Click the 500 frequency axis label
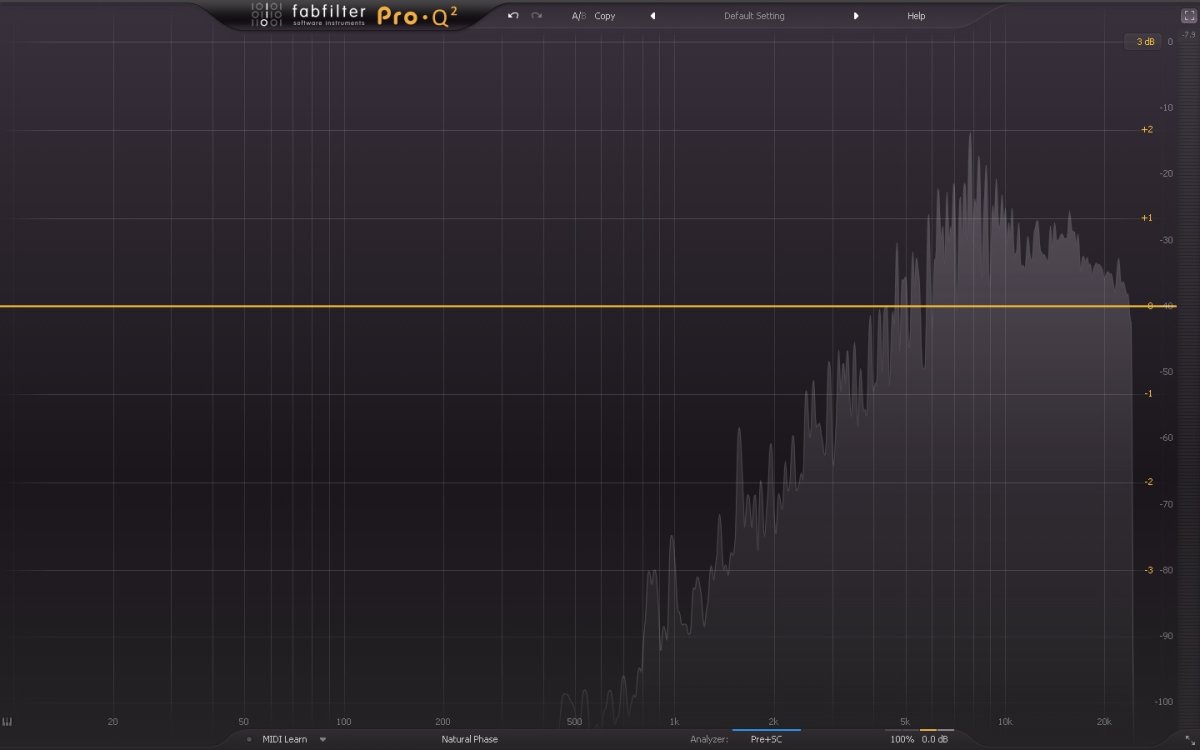Viewport: 1200px width, 750px height. pyautogui.click(x=574, y=722)
